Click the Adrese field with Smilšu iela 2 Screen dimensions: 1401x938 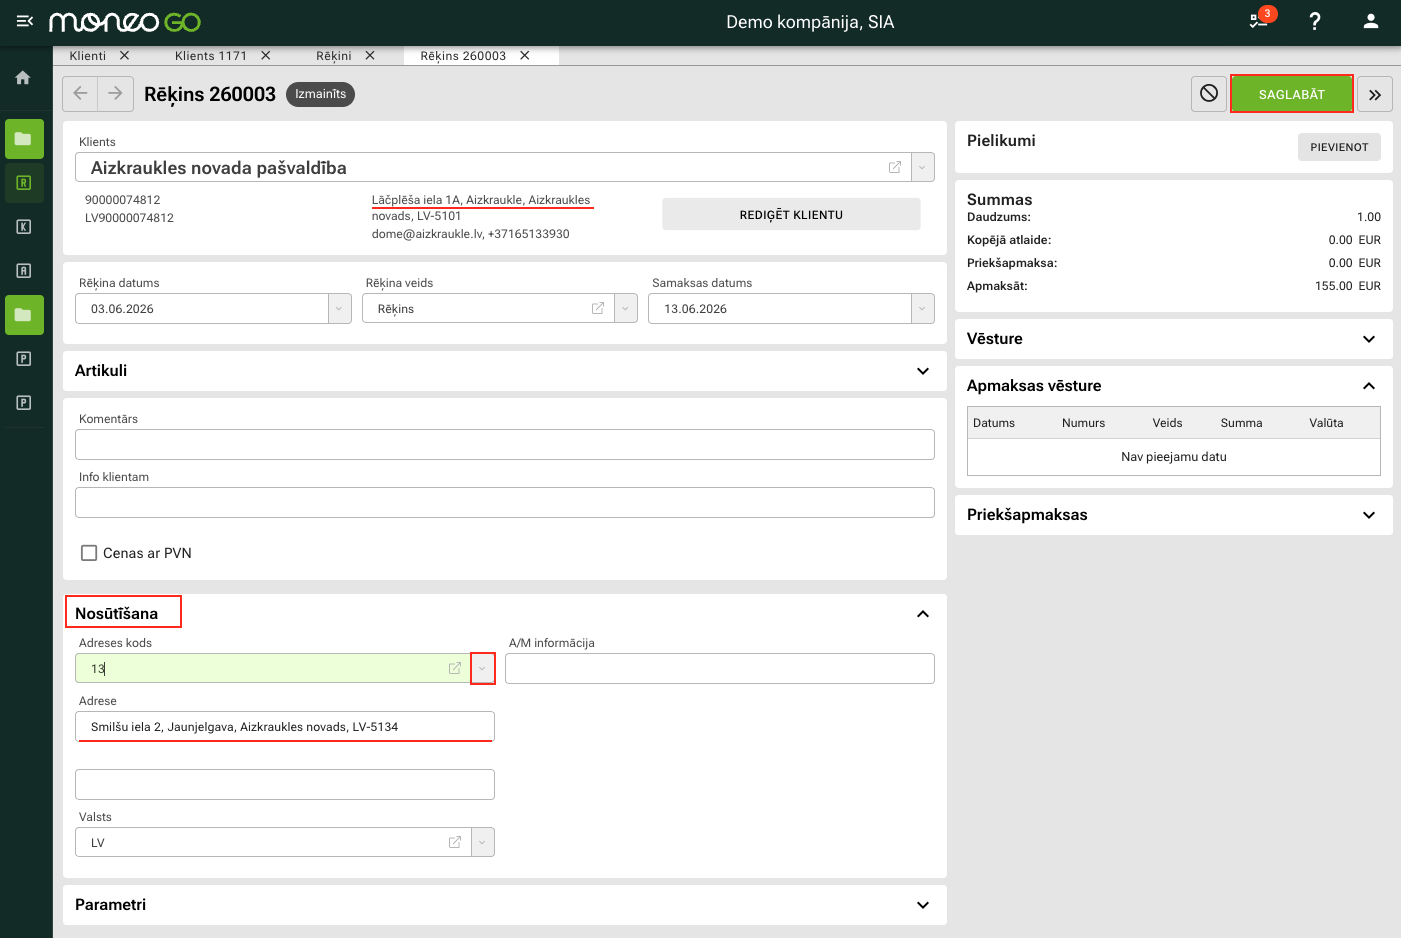tap(285, 727)
